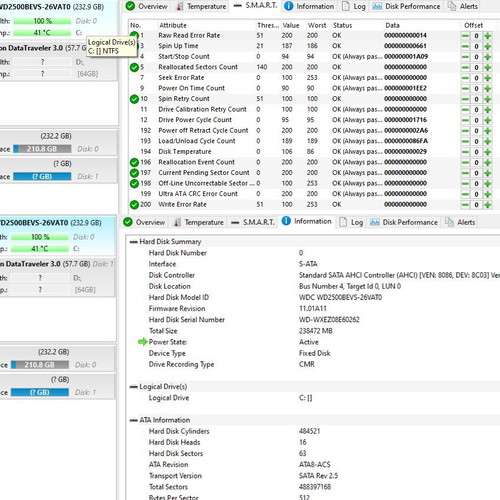Open Alerts tab above the SMART table

coord(463,6)
